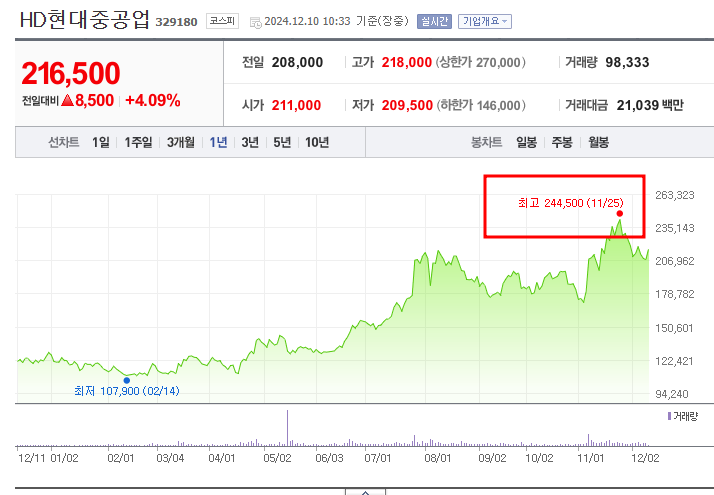Click the 거래량 value 98,333

pos(627,62)
